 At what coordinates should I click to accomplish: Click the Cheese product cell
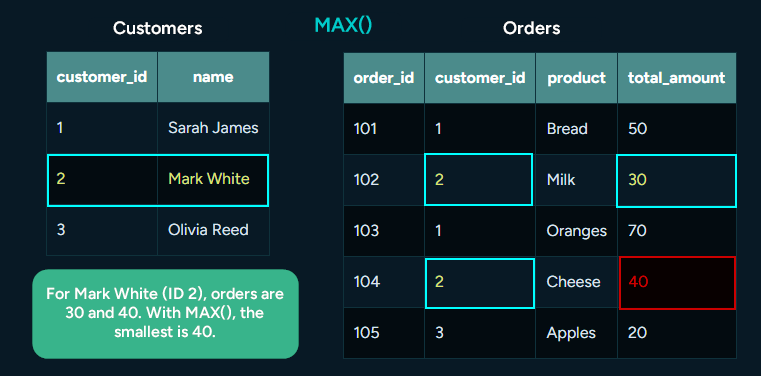tap(577, 282)
